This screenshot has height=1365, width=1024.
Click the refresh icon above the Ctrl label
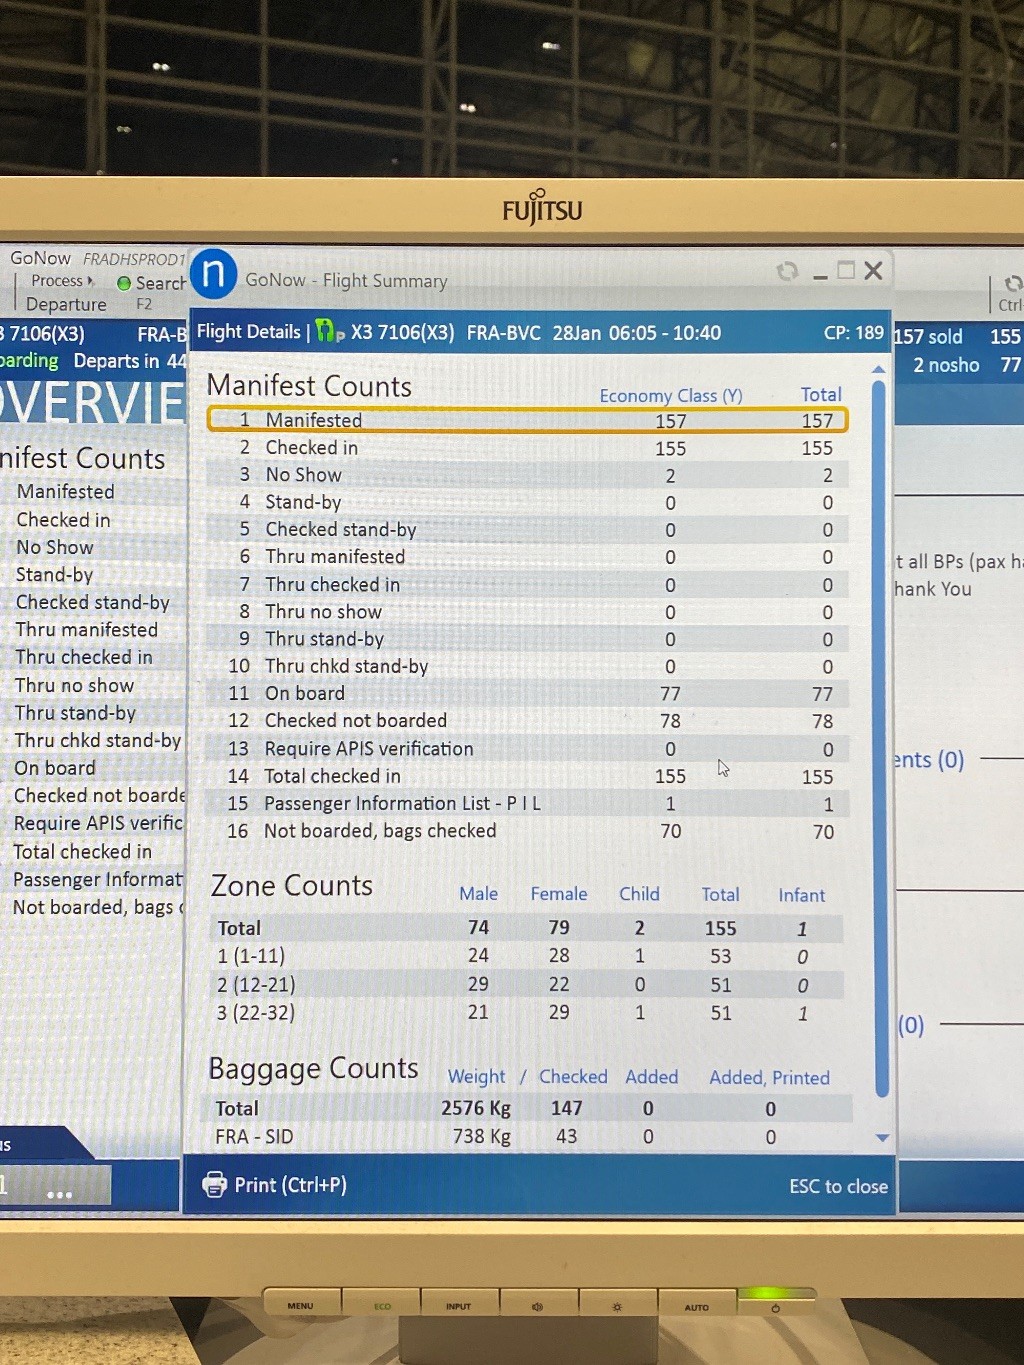click(x=1012, y=284)
